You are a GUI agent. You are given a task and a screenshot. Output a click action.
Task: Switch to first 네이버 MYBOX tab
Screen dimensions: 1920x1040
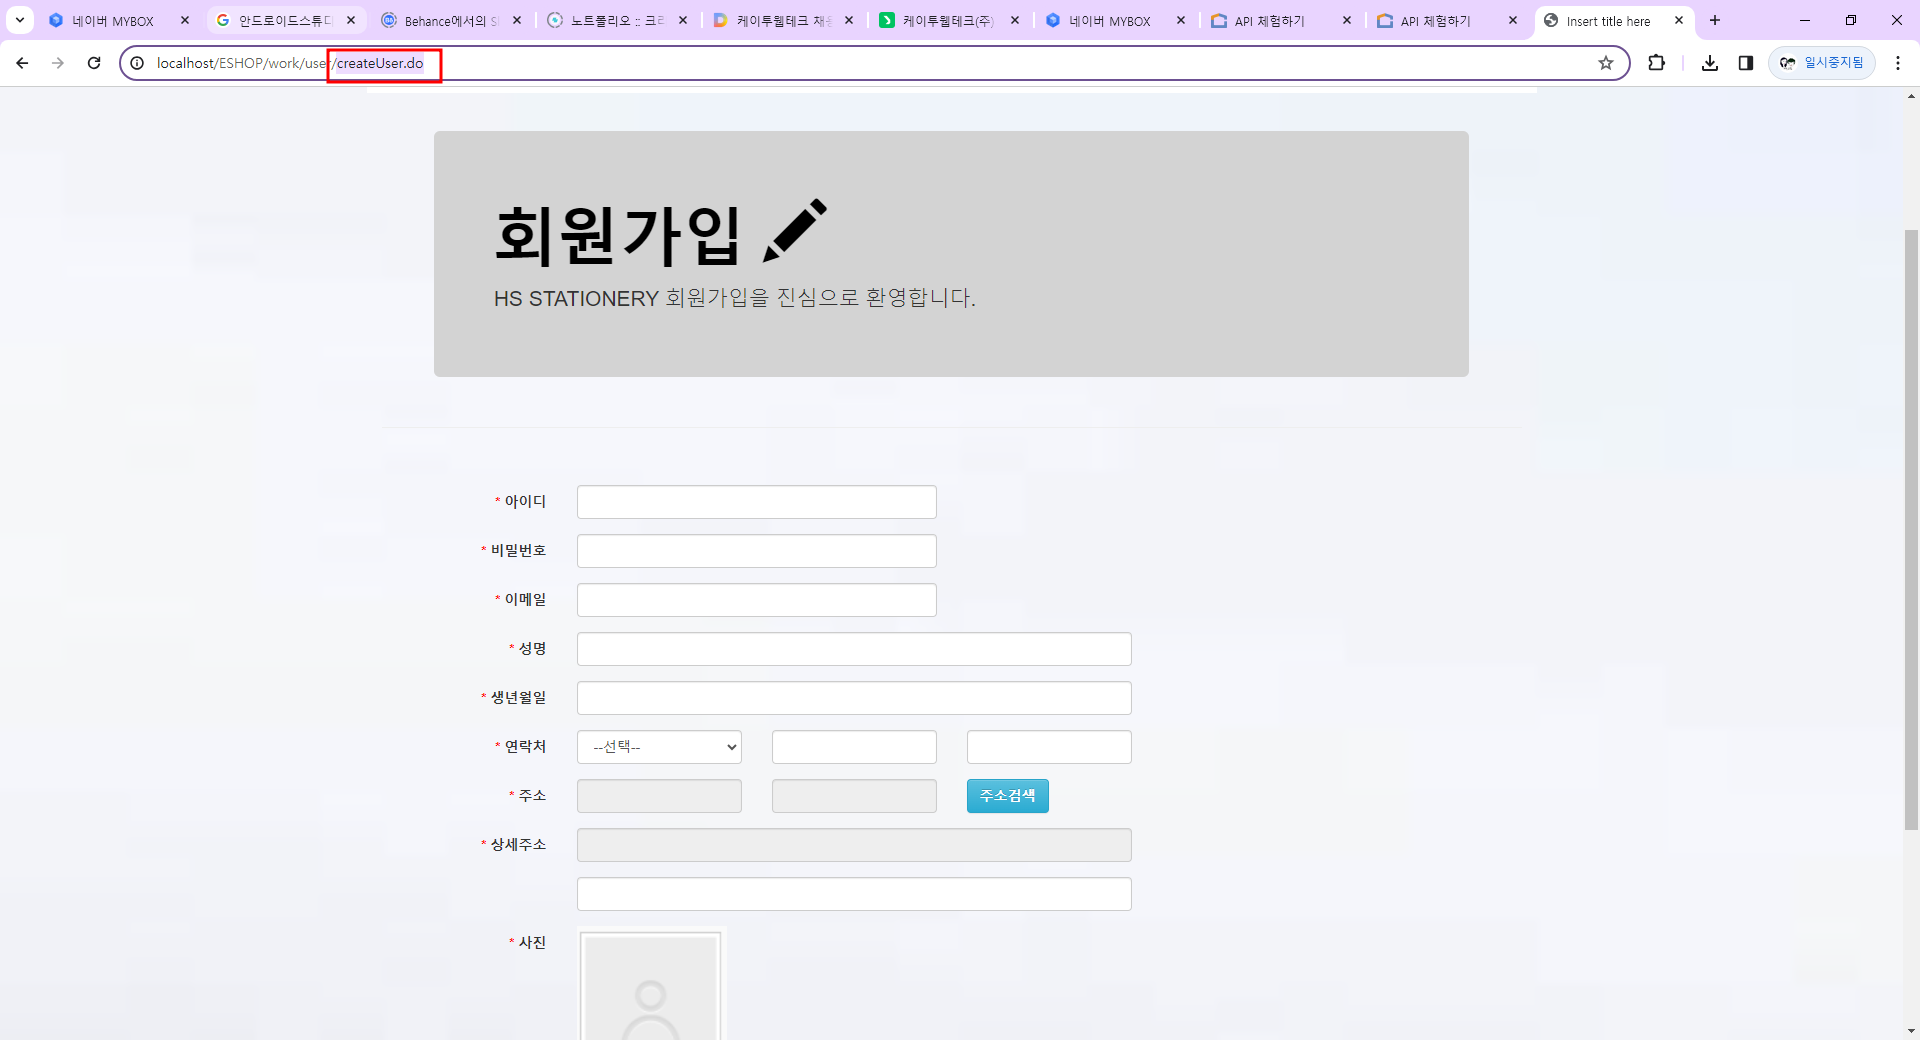point(113,21)
